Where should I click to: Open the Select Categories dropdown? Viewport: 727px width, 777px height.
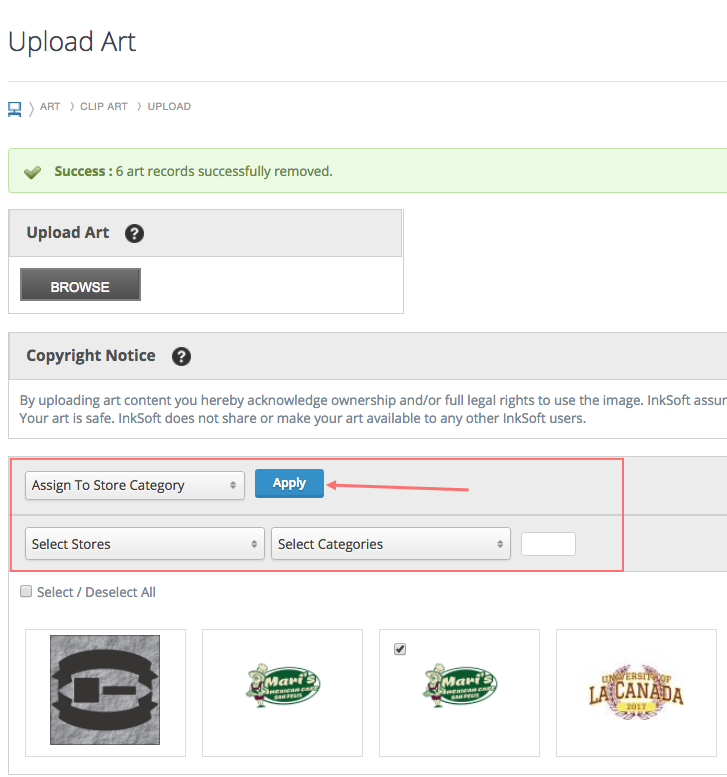pyautogui.click(x=391, y=544)
